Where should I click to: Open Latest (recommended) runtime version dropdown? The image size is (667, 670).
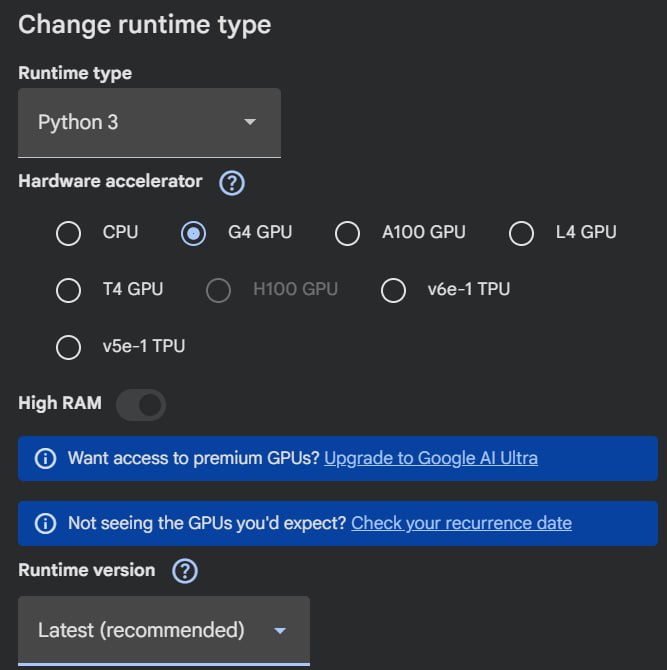tap(164, 630)
